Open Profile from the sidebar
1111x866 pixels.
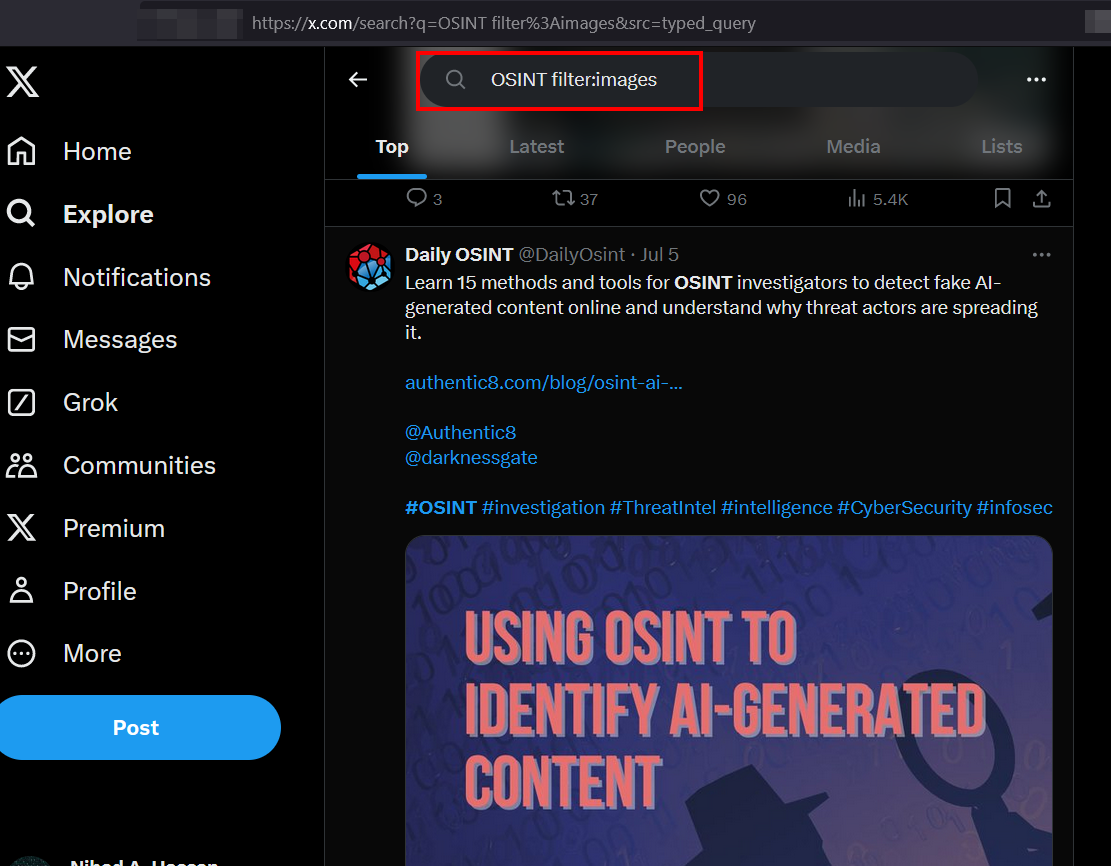[72, 591]
